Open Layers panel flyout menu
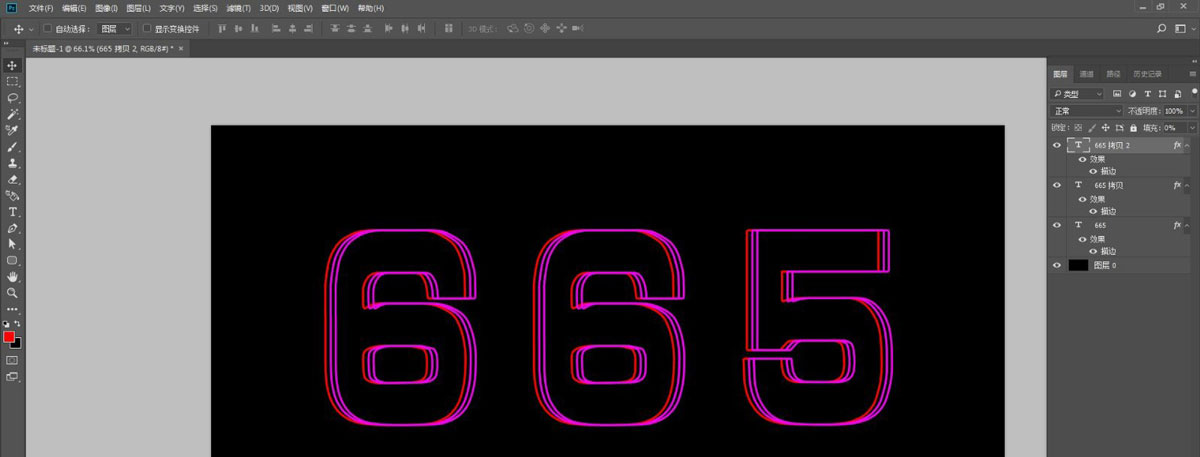 (1192, 74)
